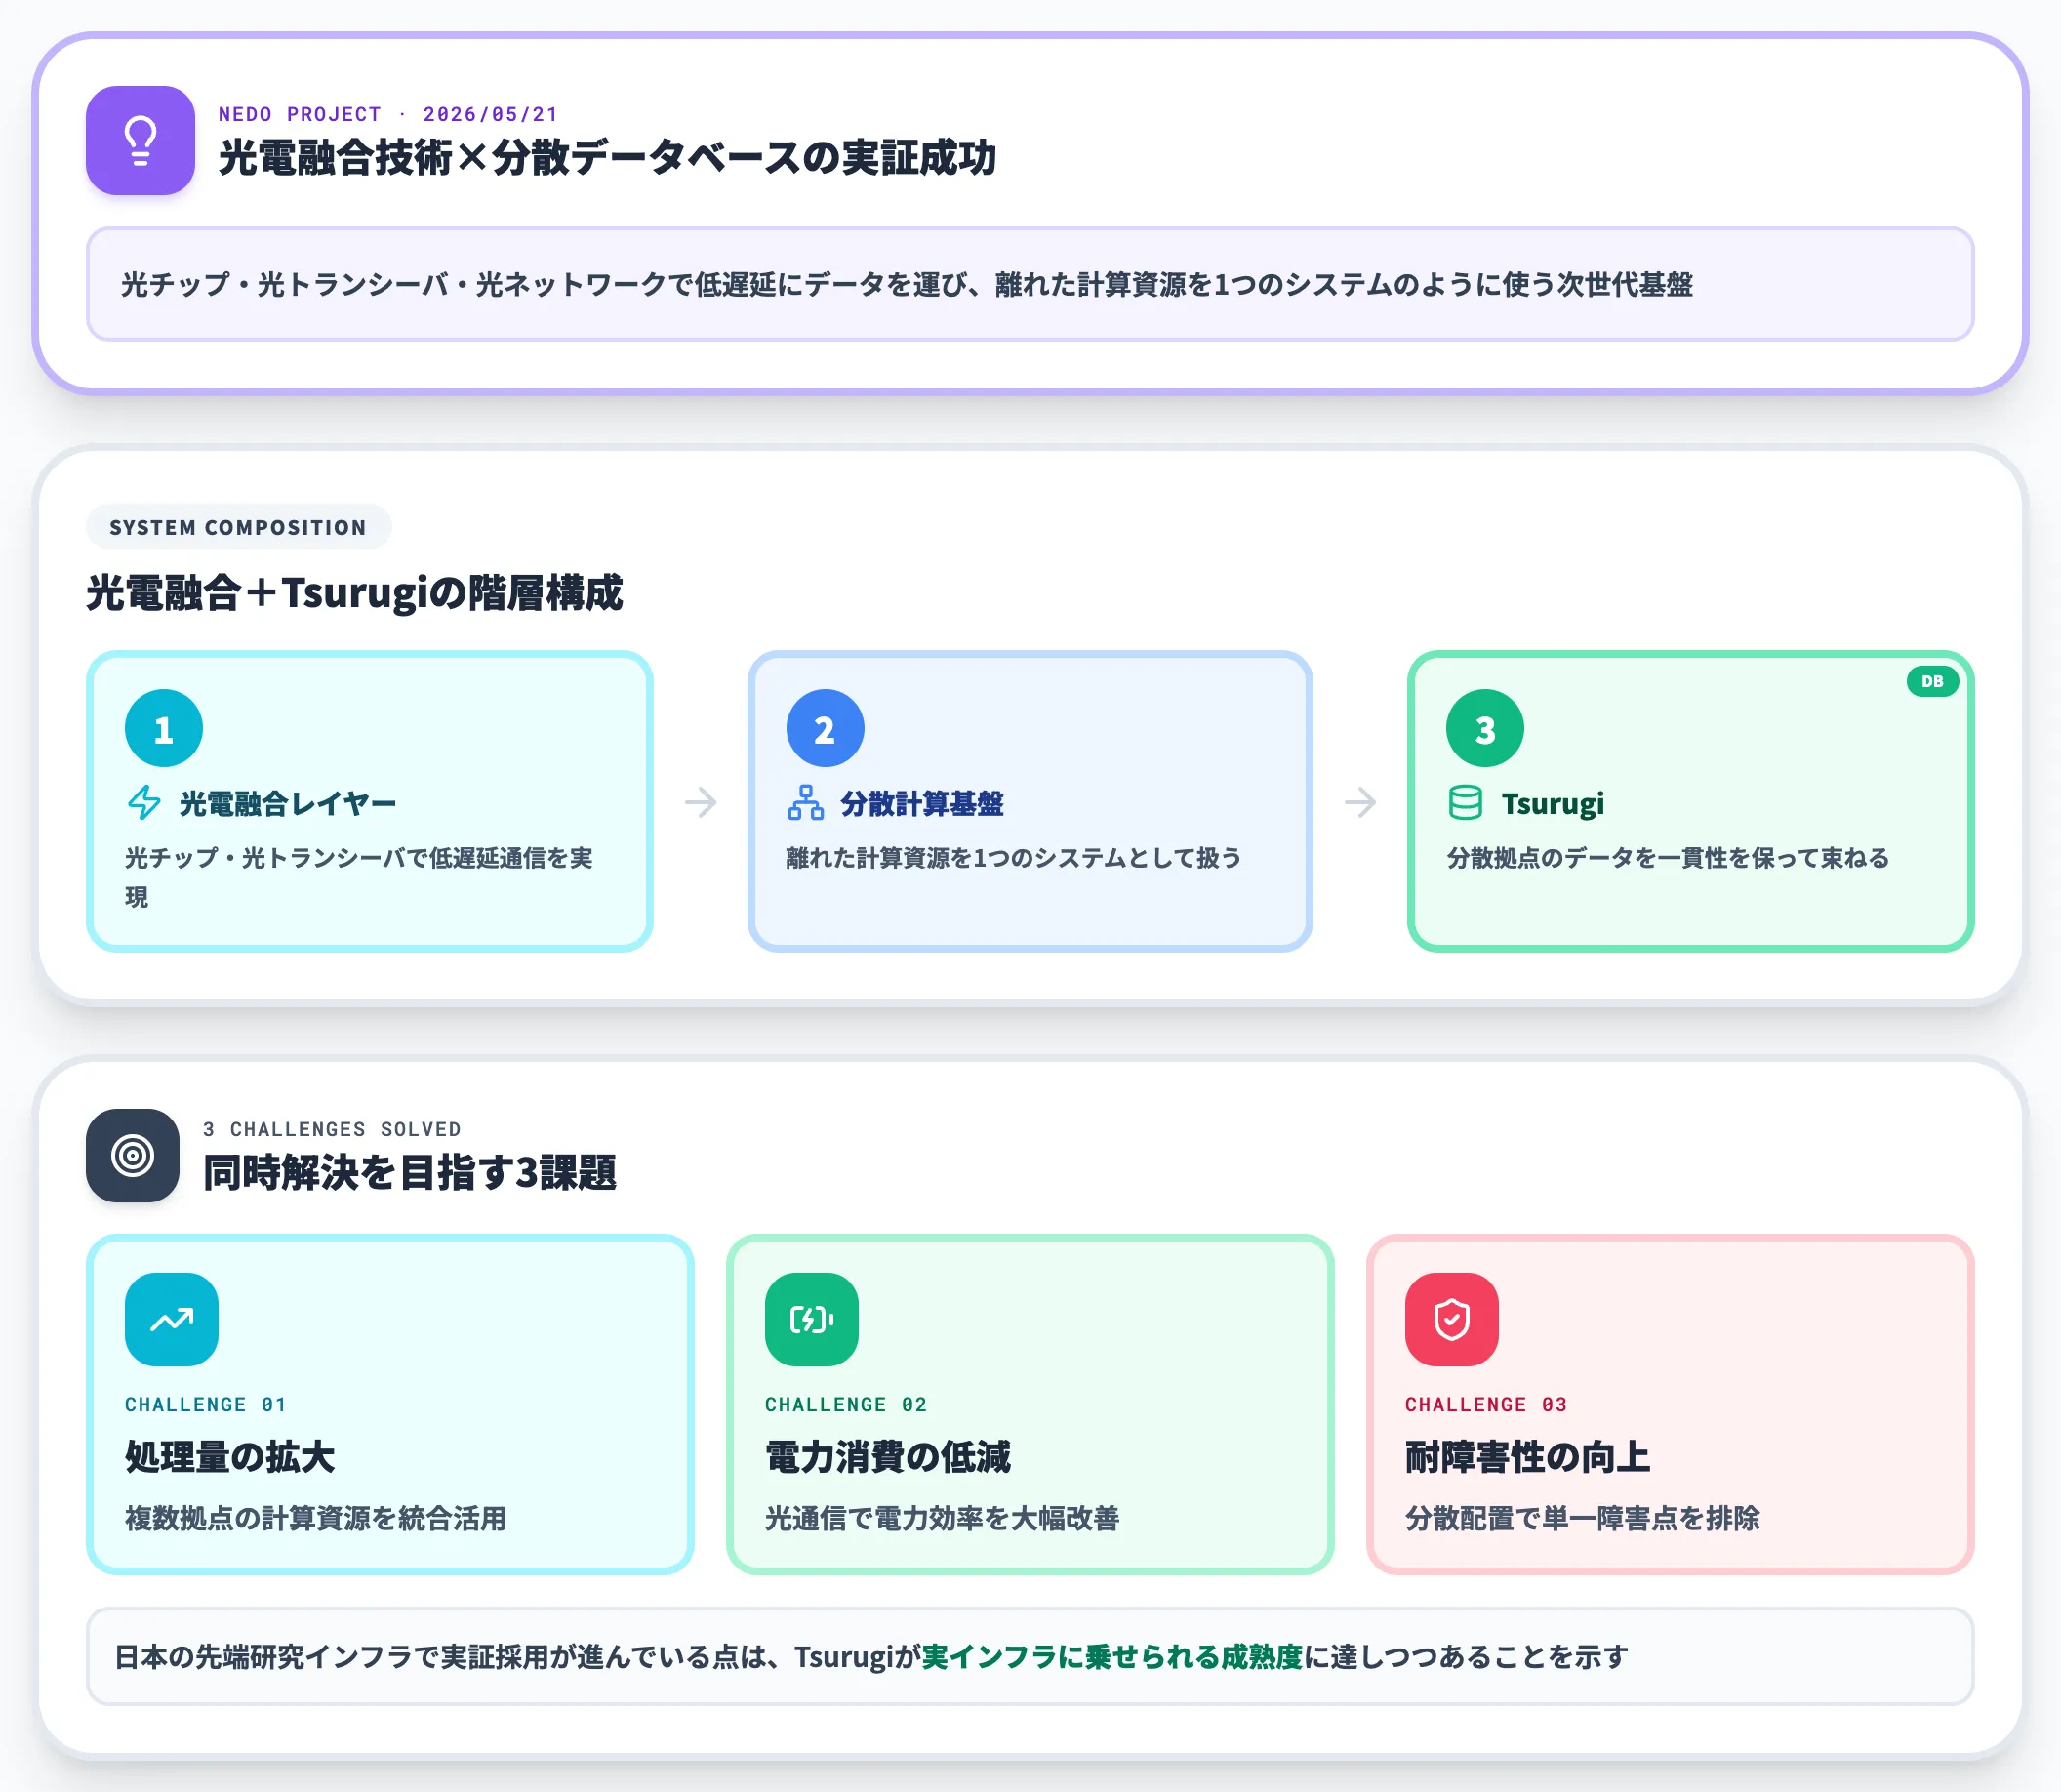This screenshot has height=1792, width=2061.
Task: Click the 電力消費の低減 challenge heading
Action: click(x=888, y=1457)
